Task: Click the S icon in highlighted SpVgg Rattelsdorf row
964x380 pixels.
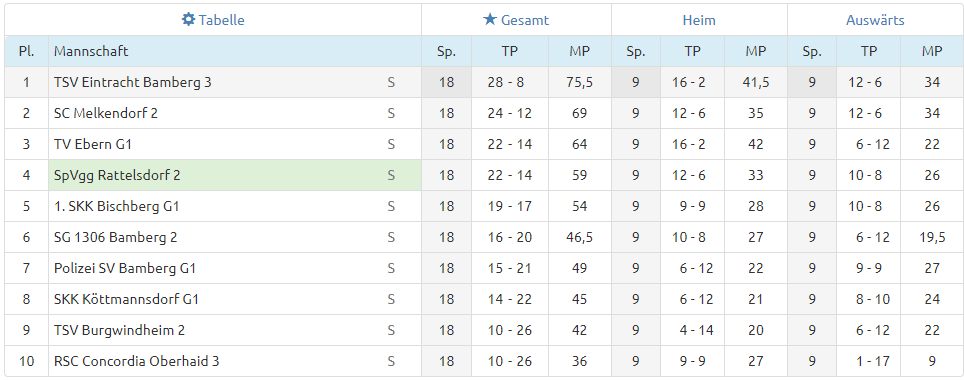Action: [391, 175]
